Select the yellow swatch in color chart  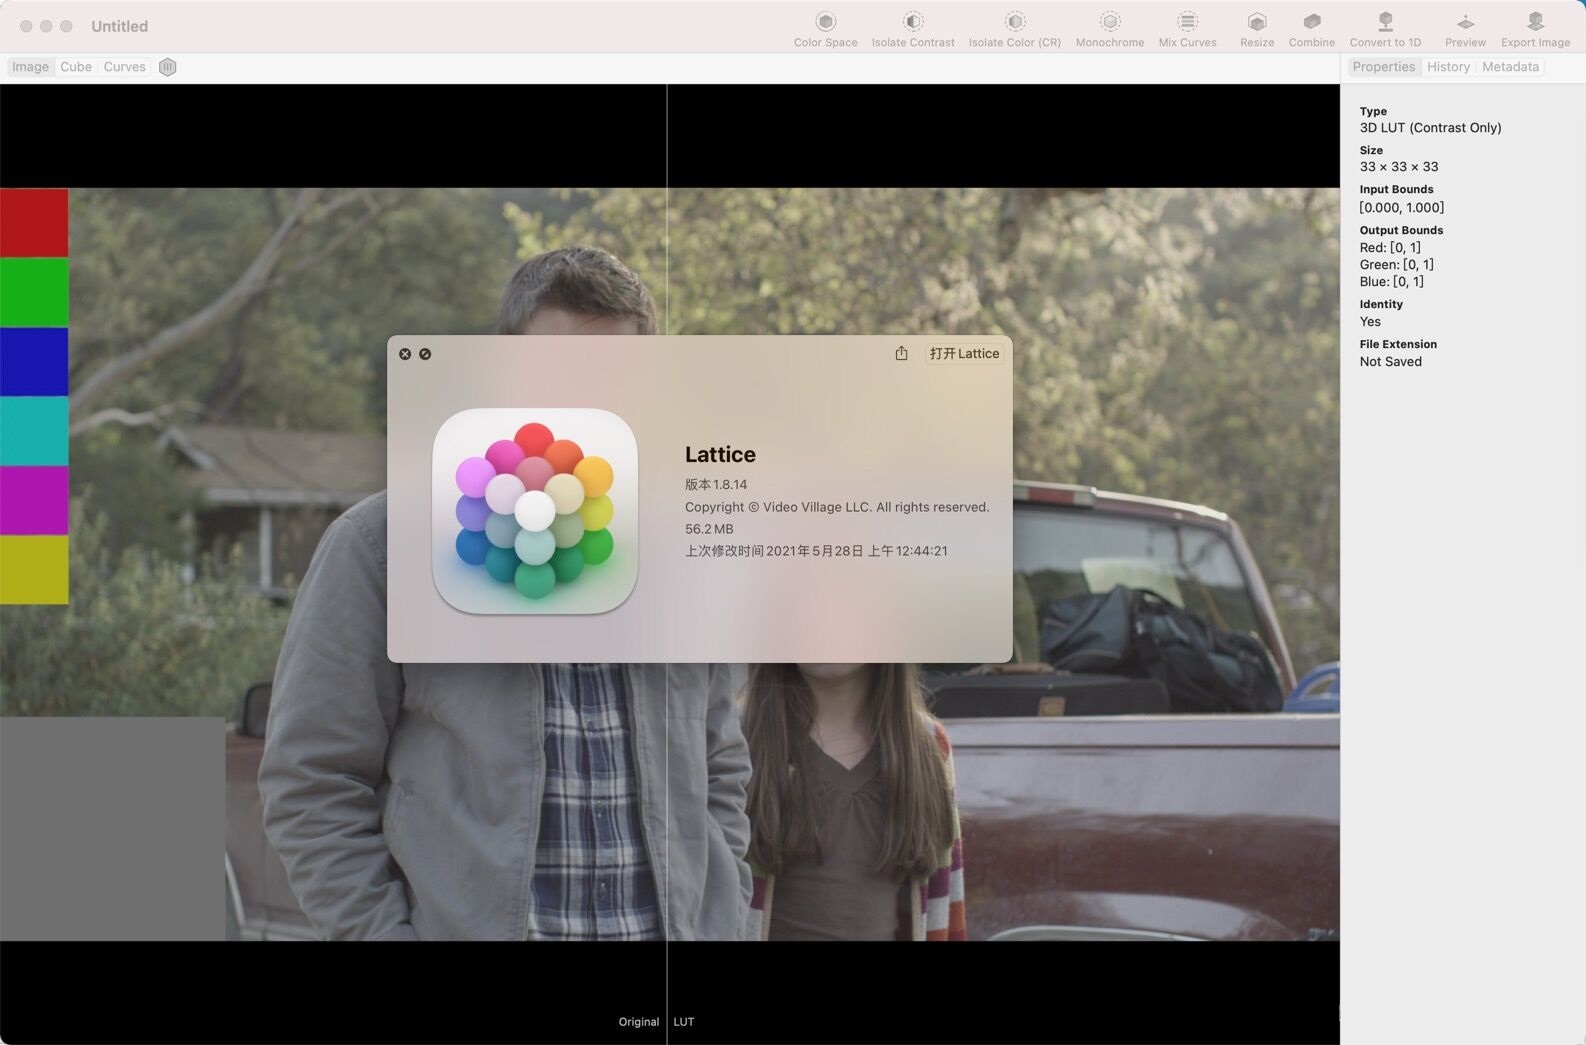(34, 569)
